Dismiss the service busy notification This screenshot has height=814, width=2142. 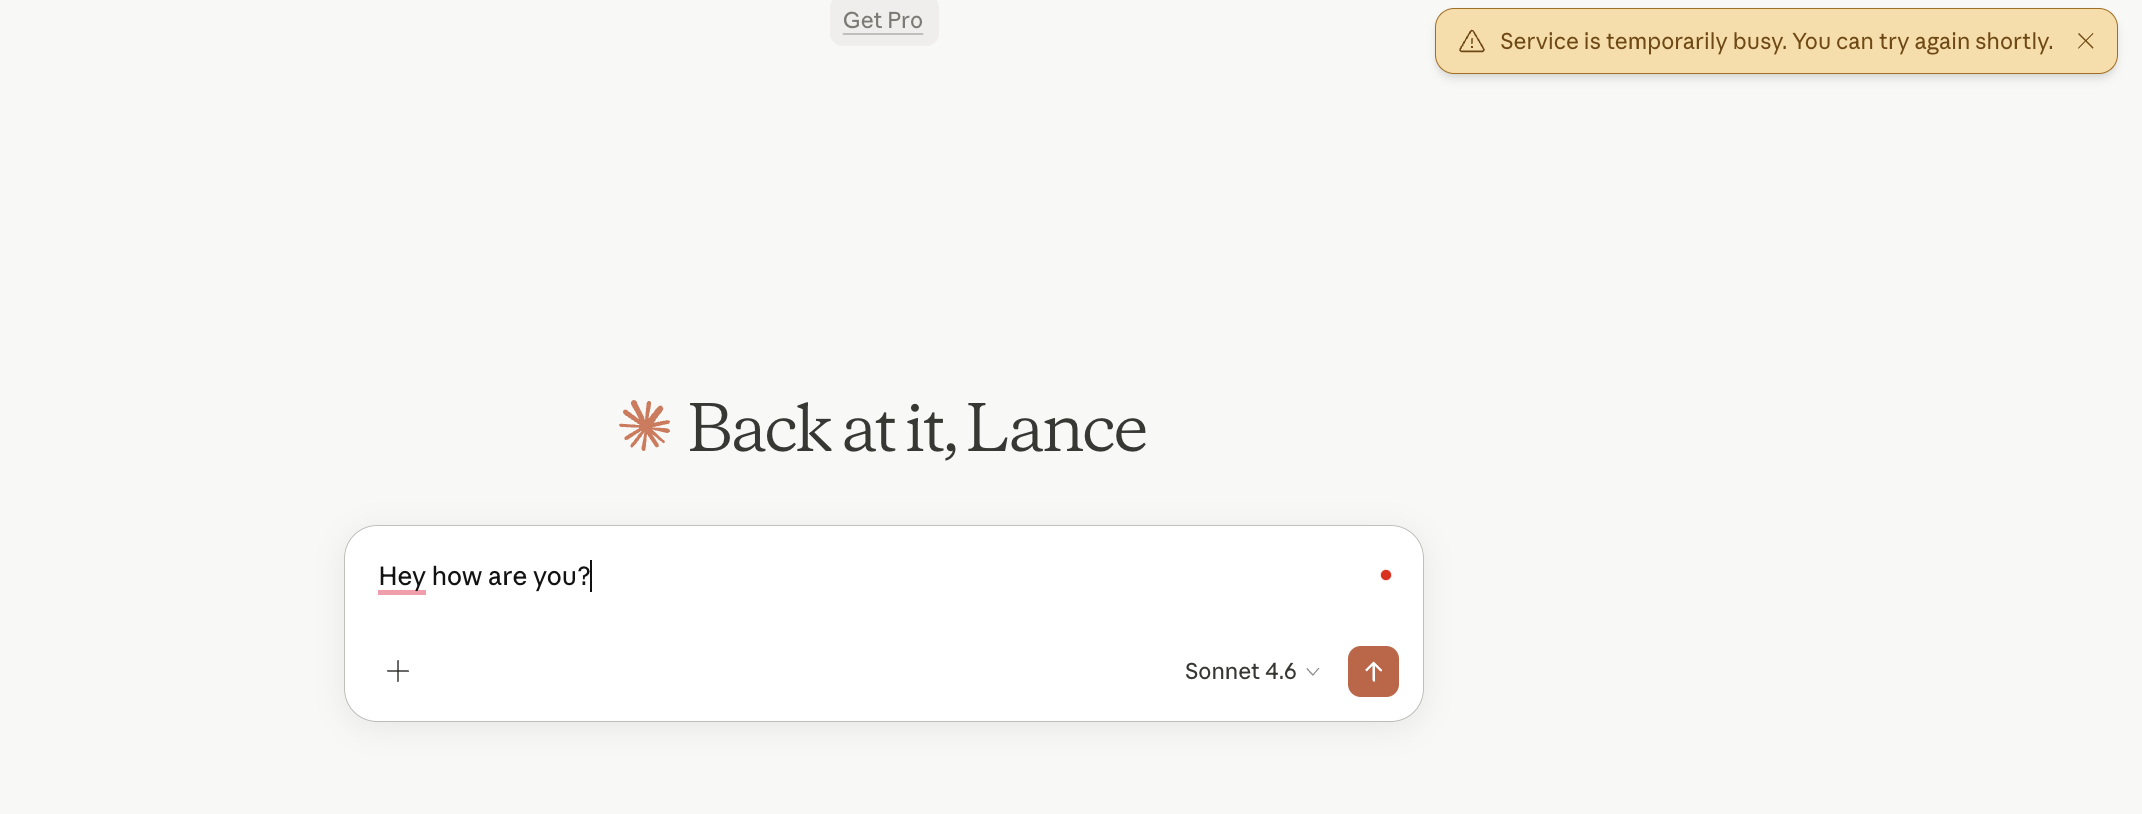2085,41
